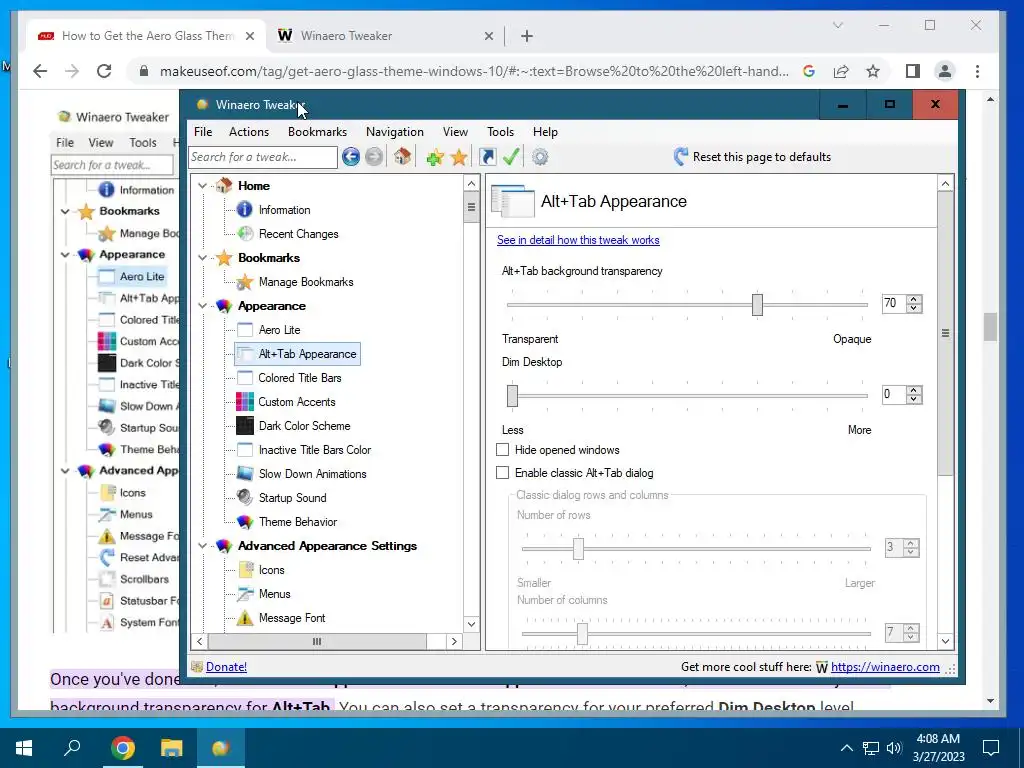Image resolution: width=1024 pixels, height=768 pixels.
Task: Collapse Advanced Appearance Settings node
Action: click(x=202, y=546)
